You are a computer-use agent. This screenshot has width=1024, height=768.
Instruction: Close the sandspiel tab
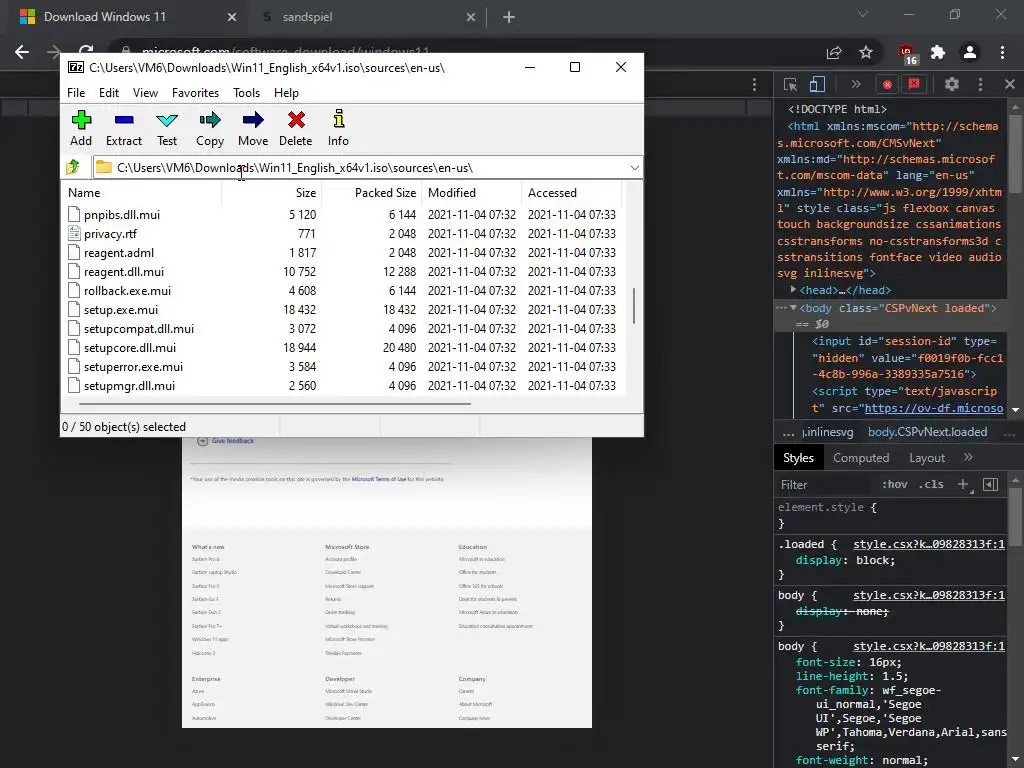coord(471,17)
